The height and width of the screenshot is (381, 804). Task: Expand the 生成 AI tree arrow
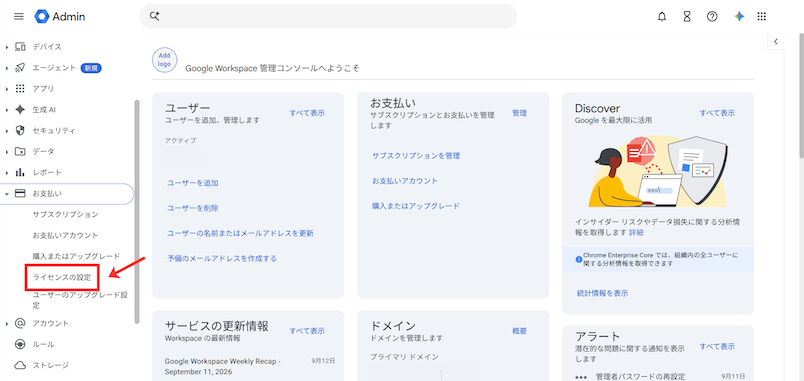pyautogui.click(x=7, y=110)
